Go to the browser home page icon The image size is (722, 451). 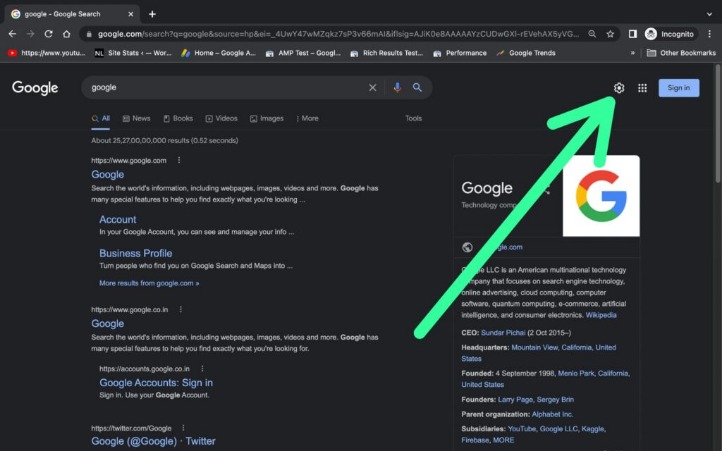pos(68,33)
